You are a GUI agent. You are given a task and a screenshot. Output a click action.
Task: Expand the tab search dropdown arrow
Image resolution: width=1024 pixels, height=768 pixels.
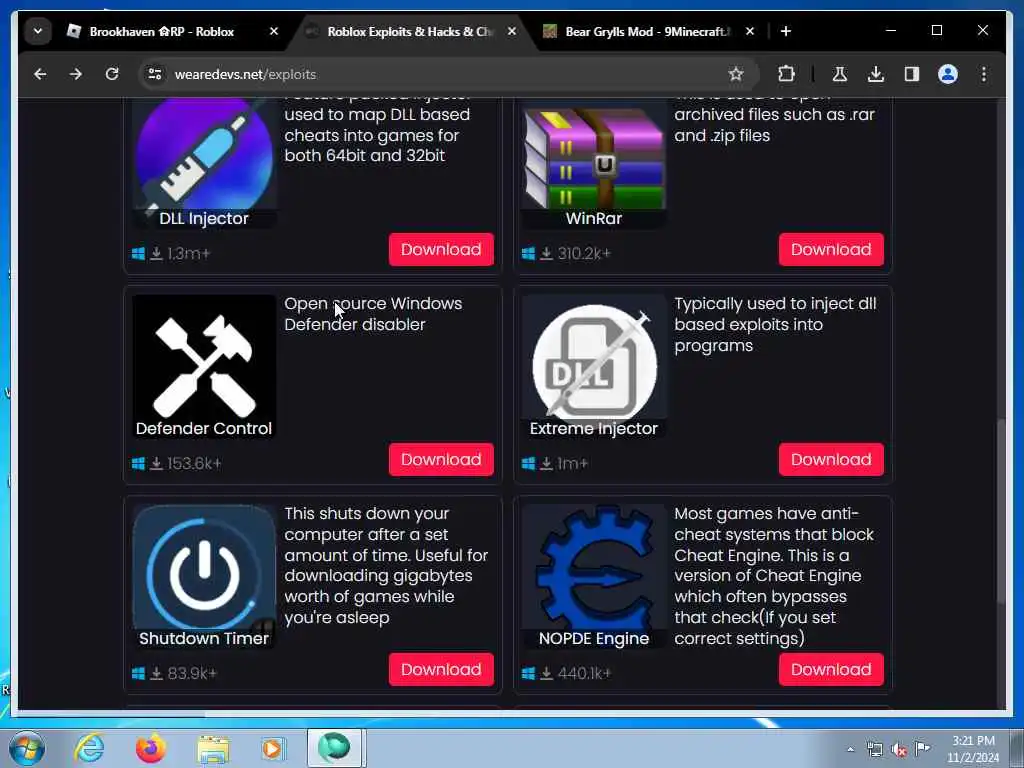(x=38, y=31)
